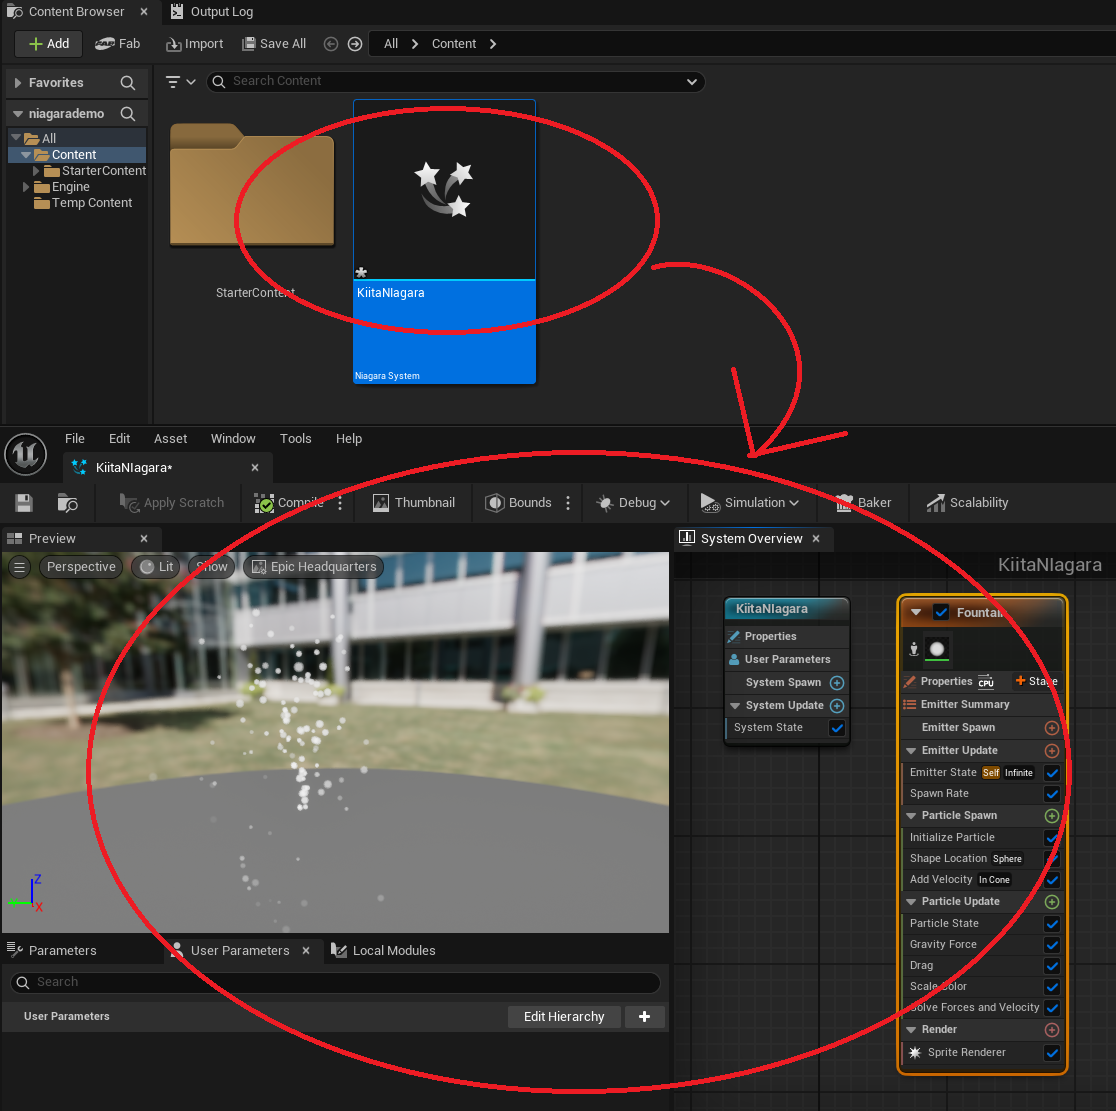The width and height of the screenshot is (1116, 1111).
Task: Click the Sprite Renderer icon in Fountain emitter
Action: click(914, 1053)
